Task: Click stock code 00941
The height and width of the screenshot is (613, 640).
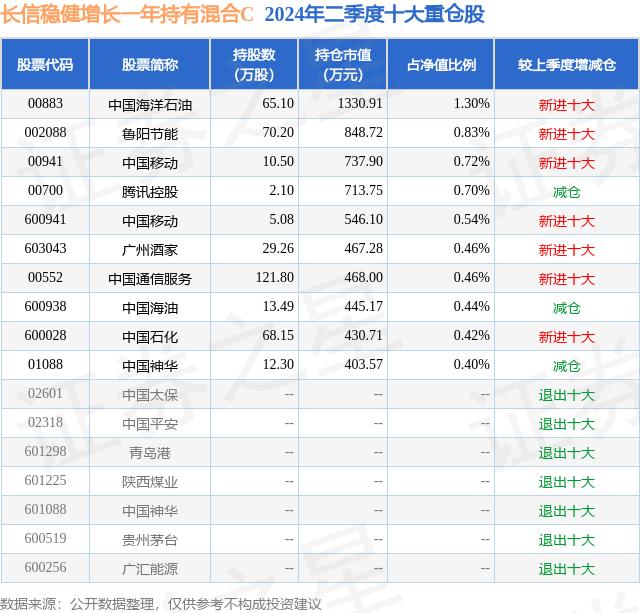Action: (x=45, y=162)
